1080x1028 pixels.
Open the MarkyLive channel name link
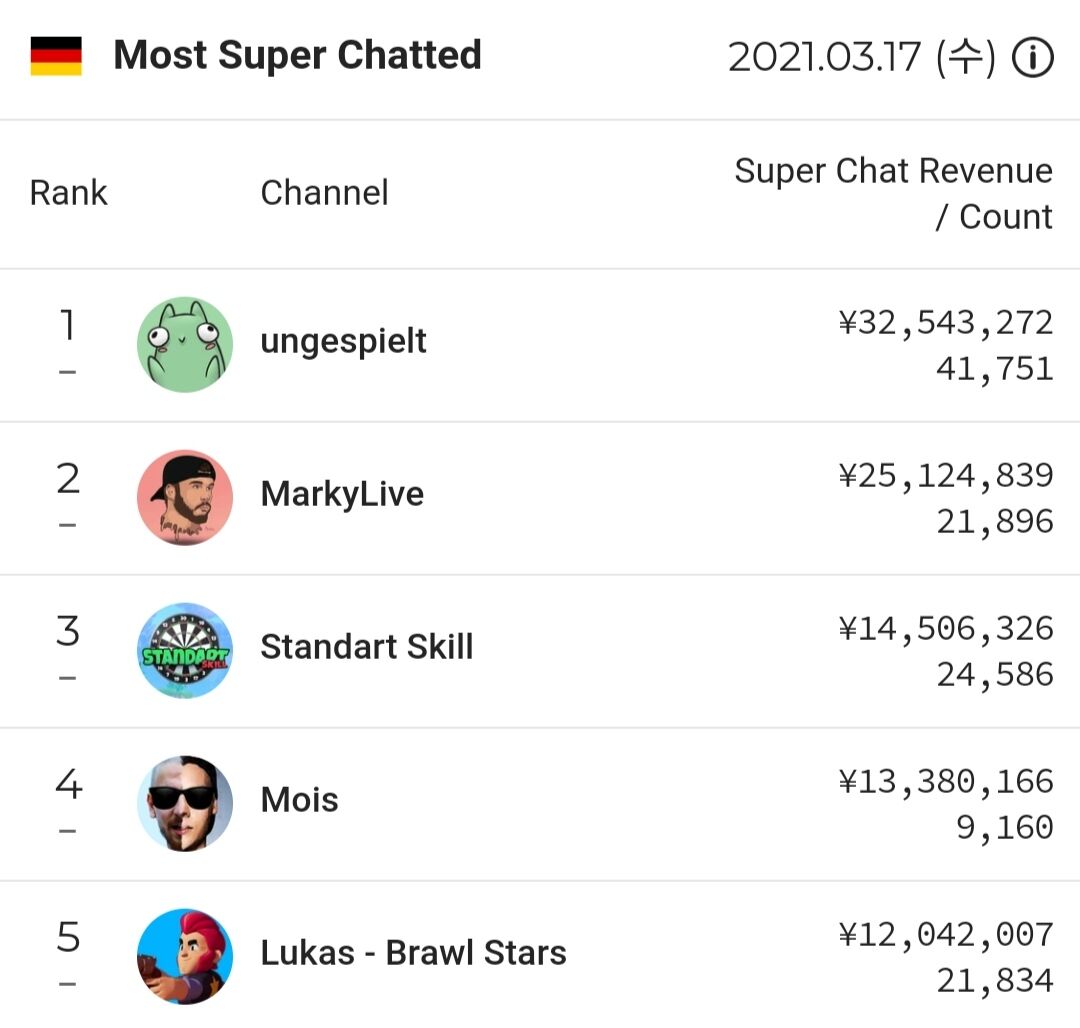coord(342,494)
